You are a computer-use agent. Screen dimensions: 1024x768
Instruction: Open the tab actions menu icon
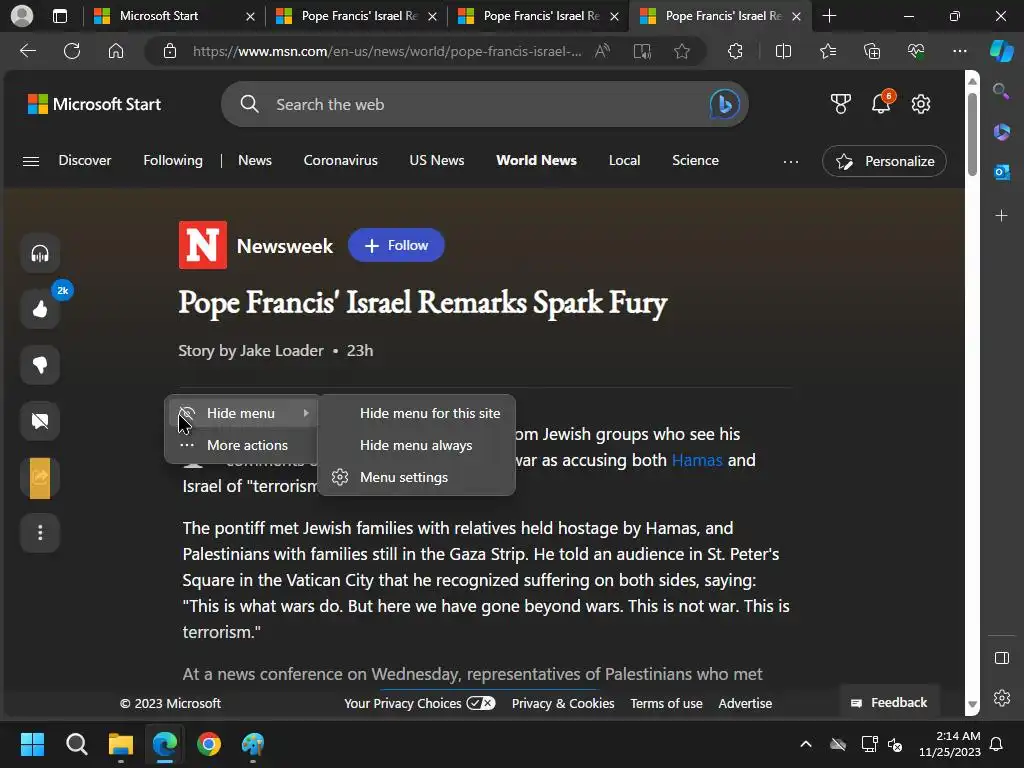pos(59,16)
